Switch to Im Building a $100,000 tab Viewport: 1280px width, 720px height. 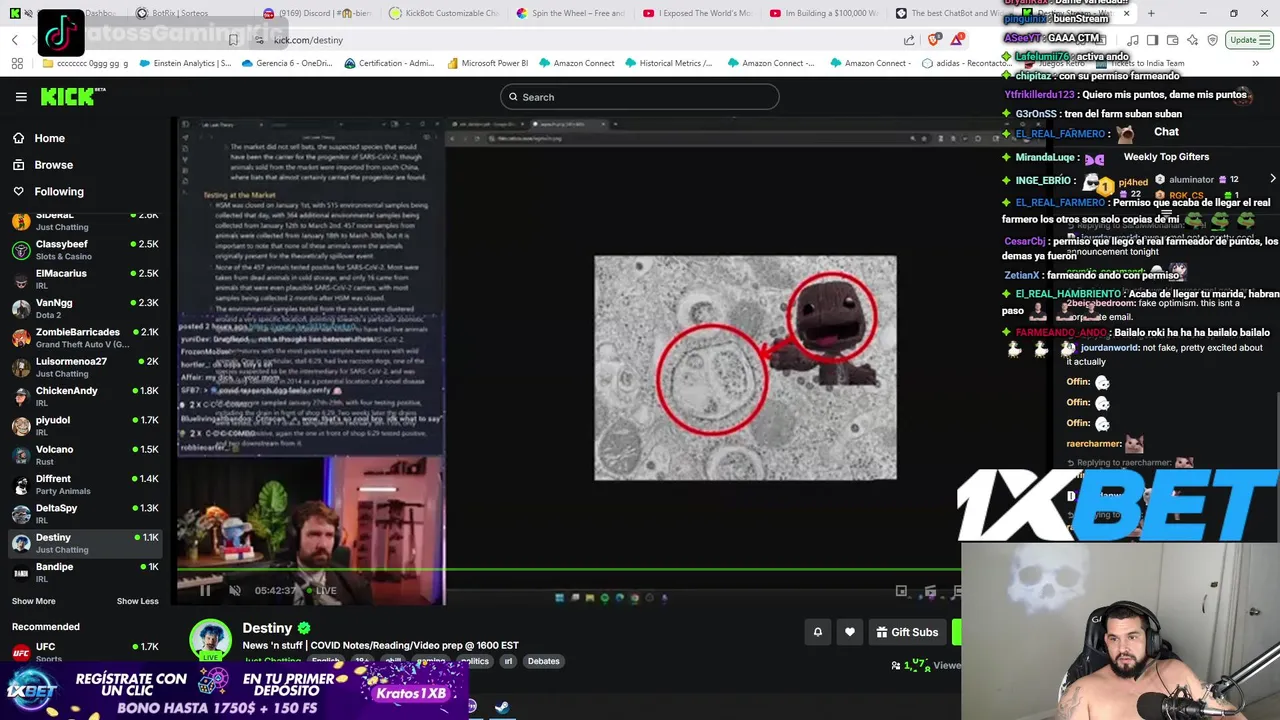[x=824, y=13]
